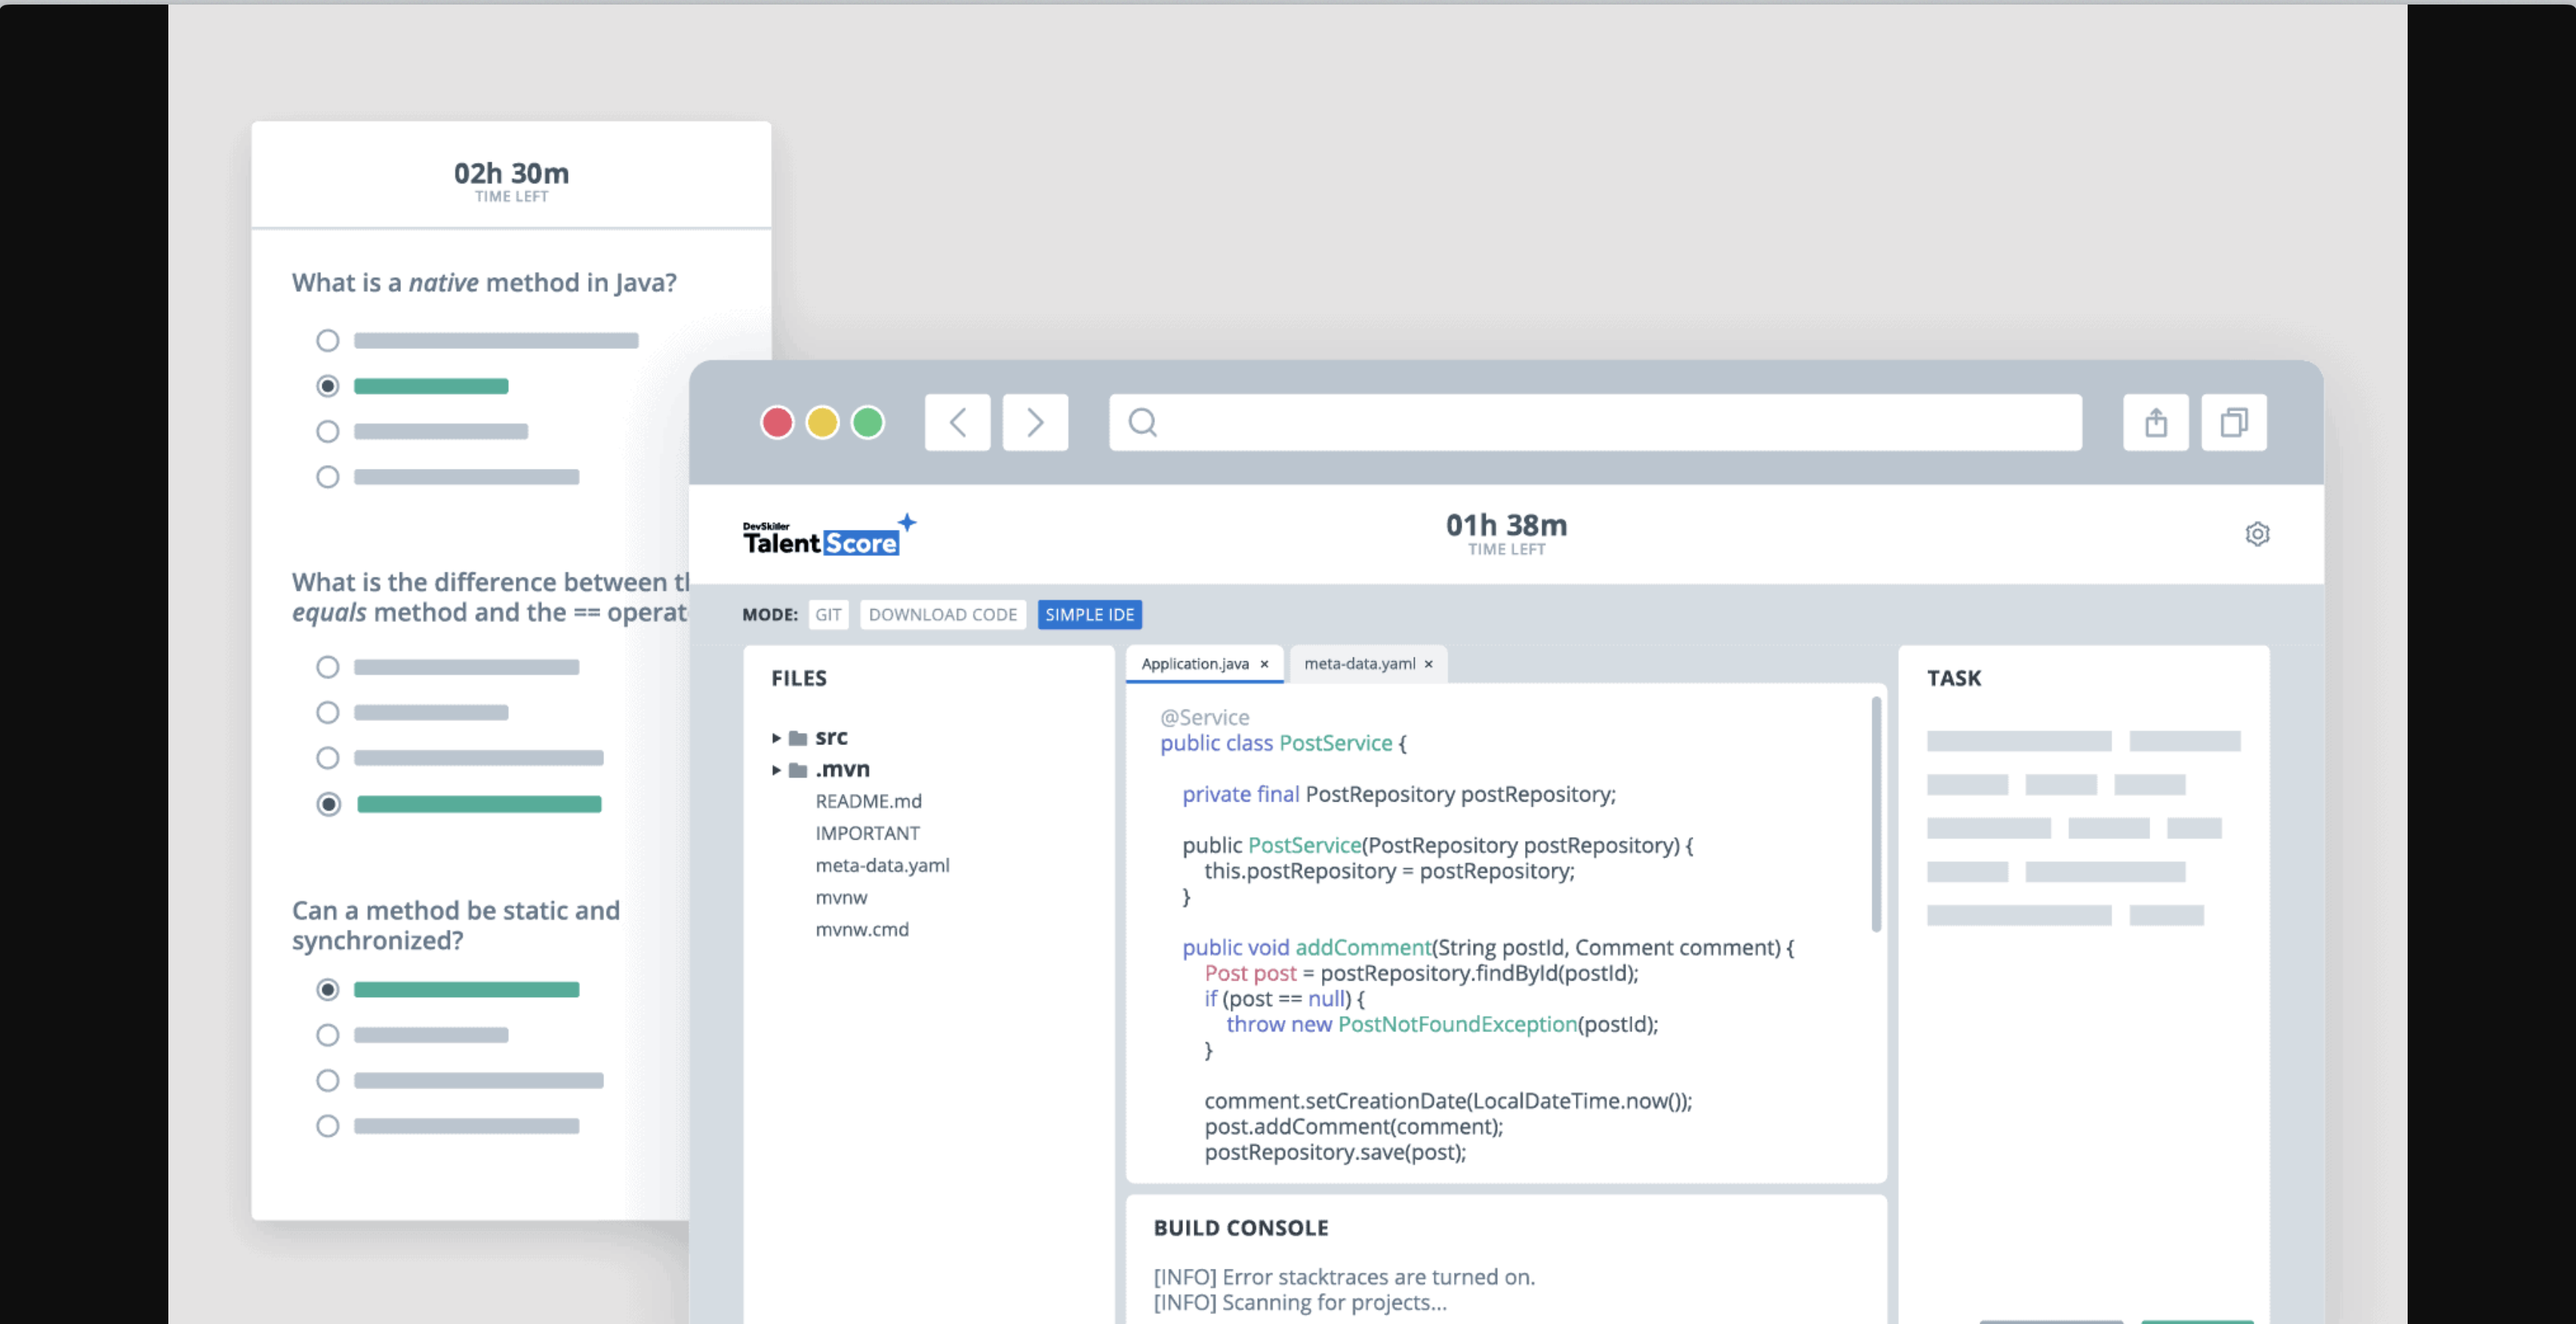
Task: Click the settings gear icon top right
Action: coord(2259,534)
